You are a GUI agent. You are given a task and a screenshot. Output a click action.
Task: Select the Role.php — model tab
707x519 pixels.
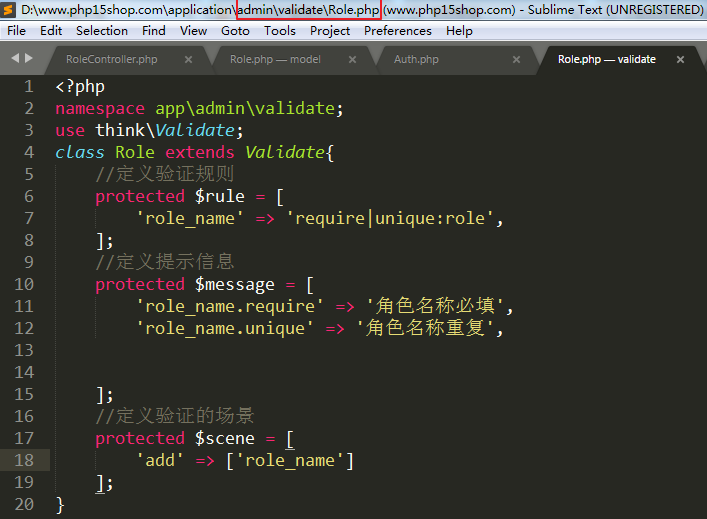pos(275,60)
